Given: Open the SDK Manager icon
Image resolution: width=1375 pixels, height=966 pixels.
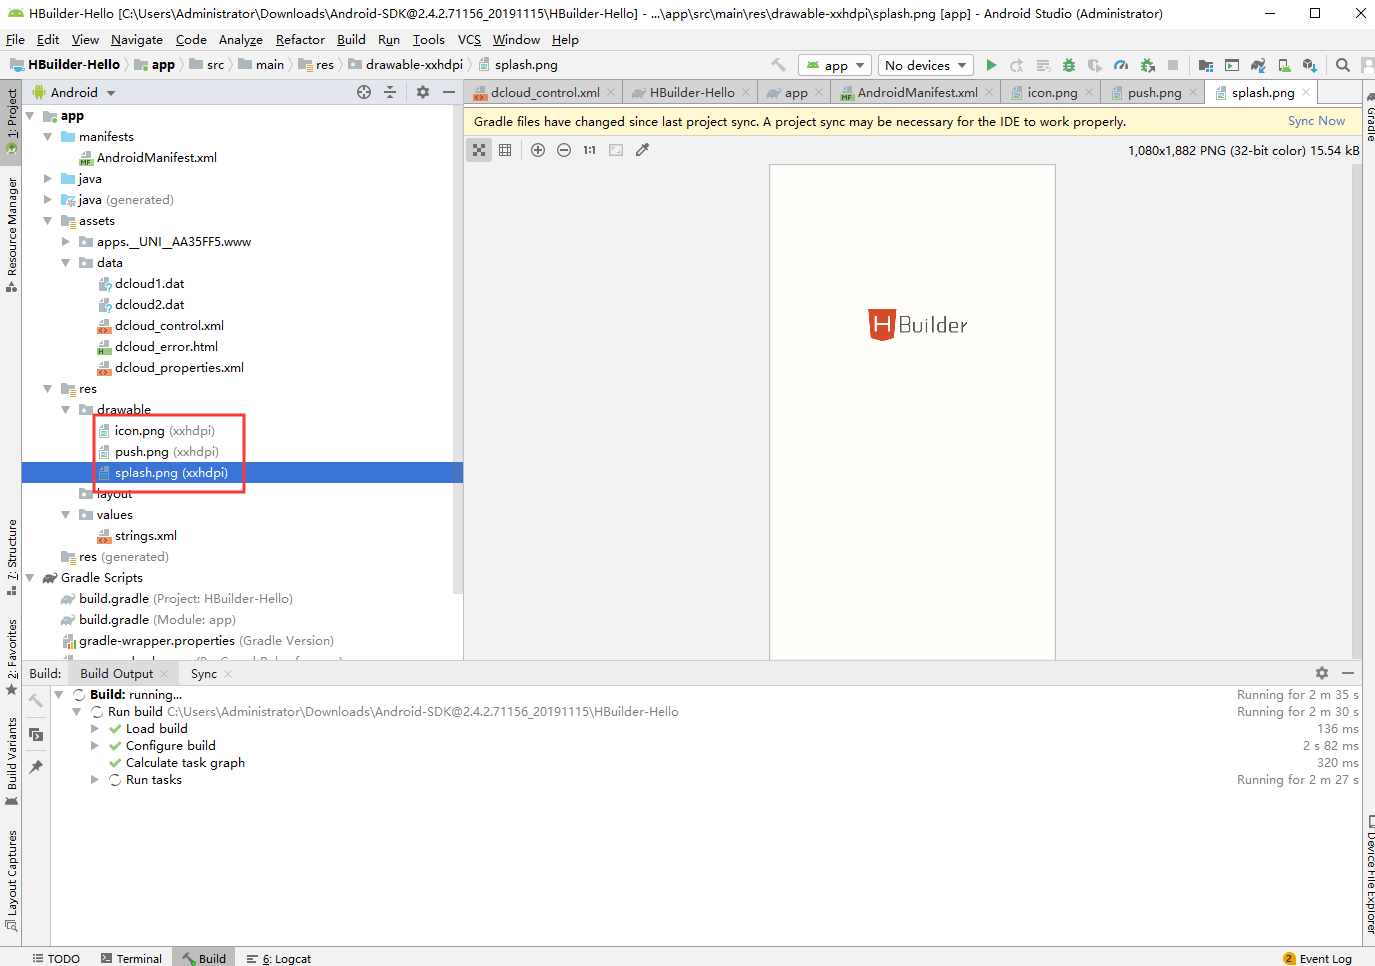Looking at the screenshot, I should [1310, 65].
